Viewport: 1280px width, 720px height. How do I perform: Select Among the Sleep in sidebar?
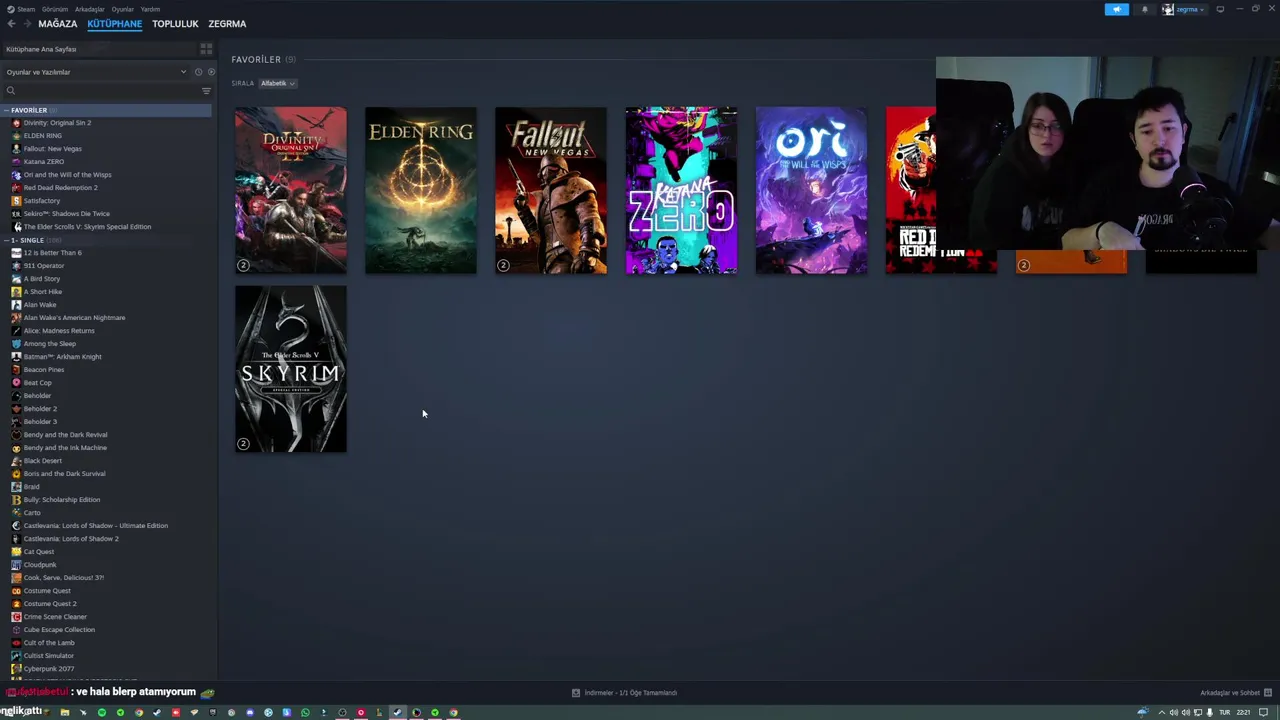point(49,344)
